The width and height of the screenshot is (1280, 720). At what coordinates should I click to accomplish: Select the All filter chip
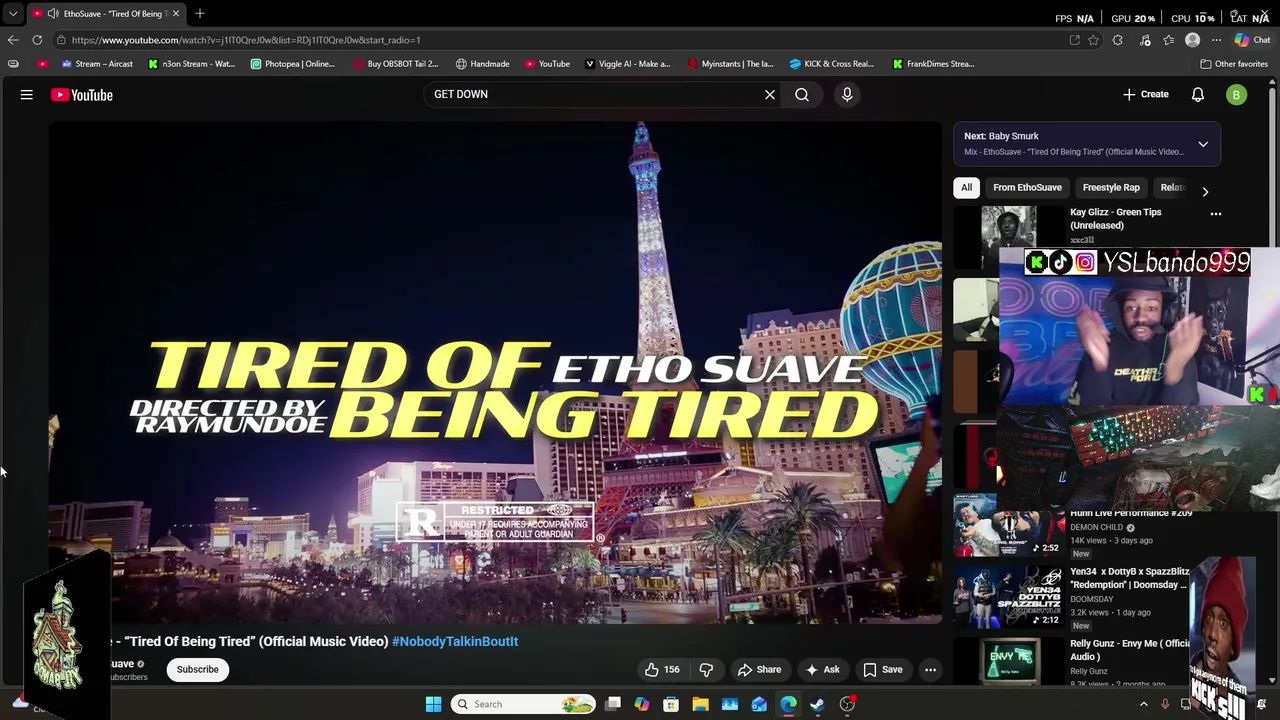(x=966, y=188)
